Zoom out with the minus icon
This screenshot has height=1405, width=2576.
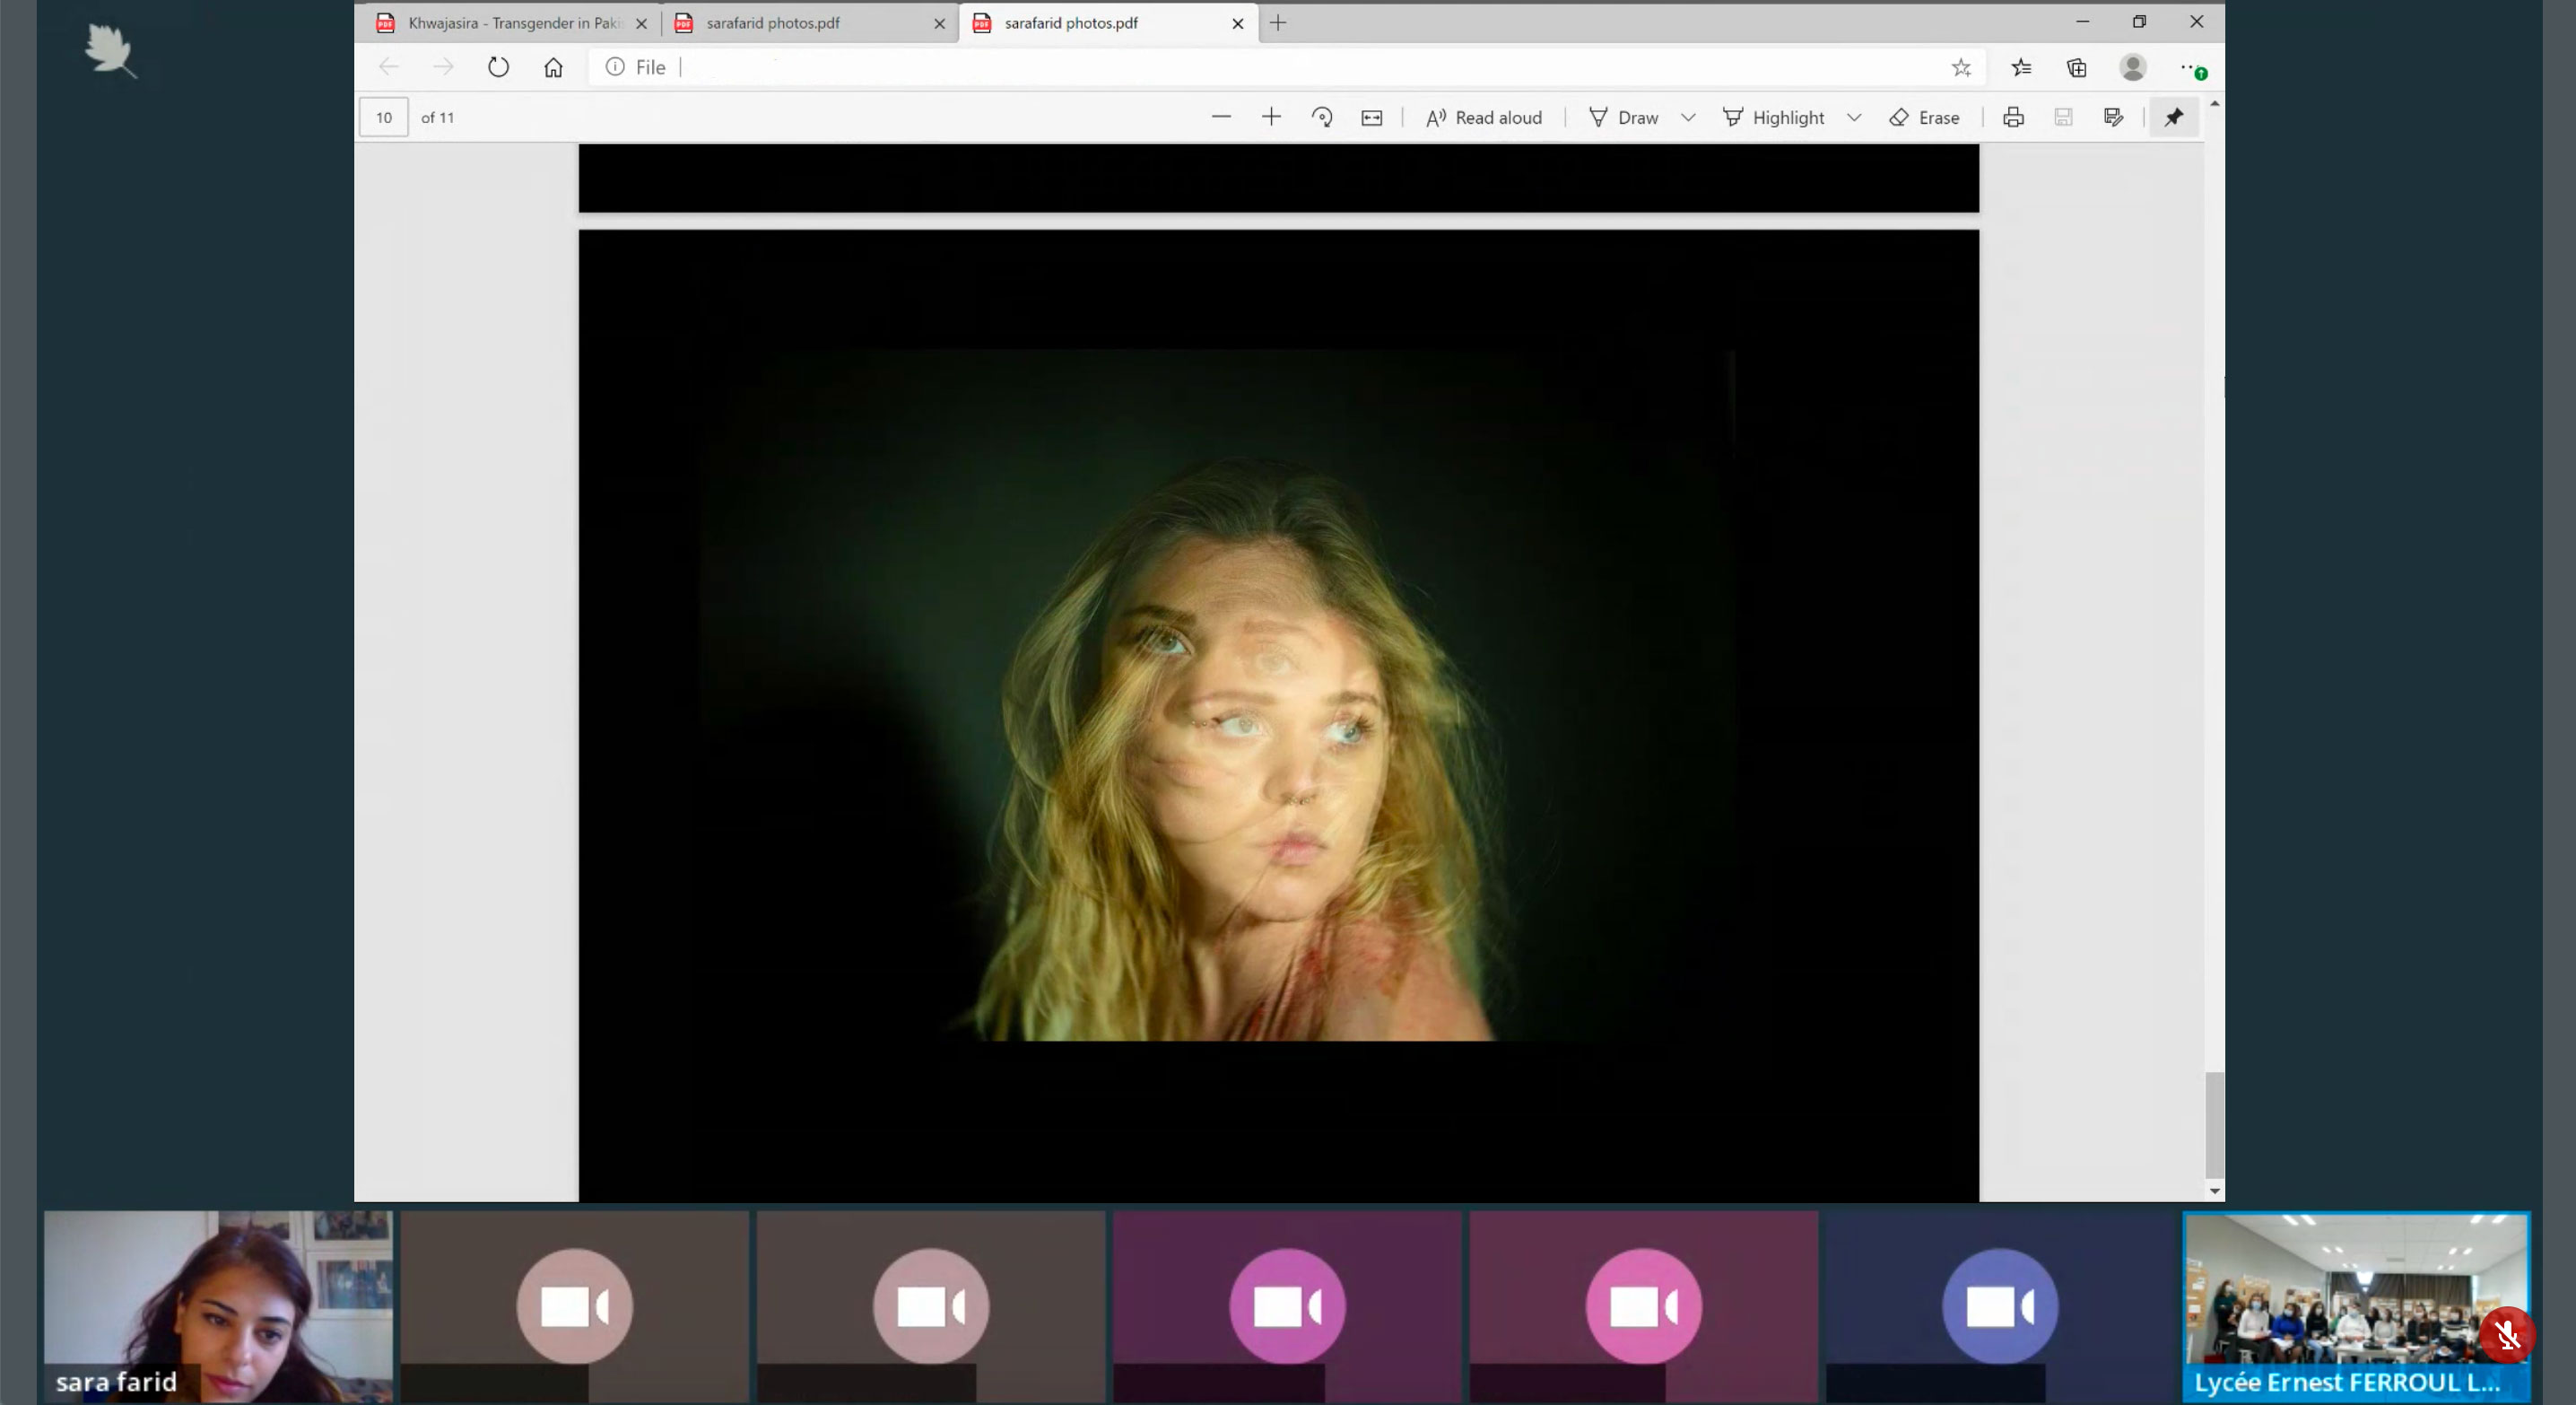(1221, 117)
